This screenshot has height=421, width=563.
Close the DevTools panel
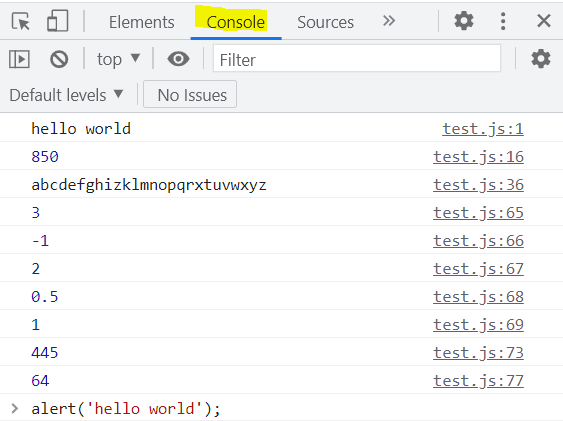pyautogui.click(x=544, y=21)
